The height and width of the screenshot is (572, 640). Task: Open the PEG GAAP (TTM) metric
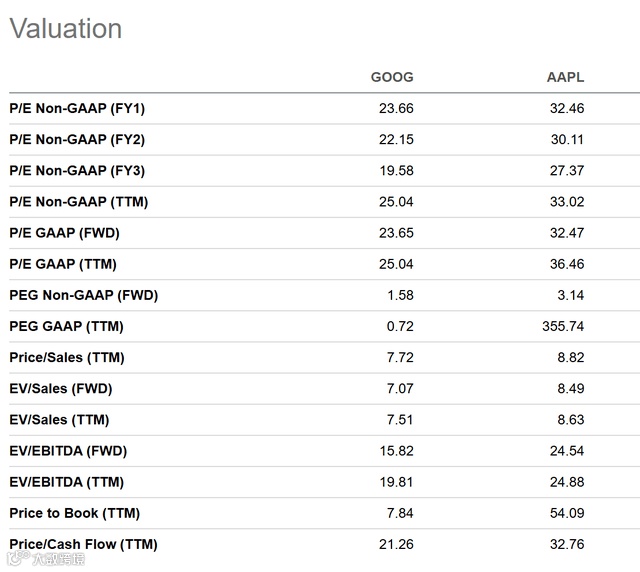67,326
